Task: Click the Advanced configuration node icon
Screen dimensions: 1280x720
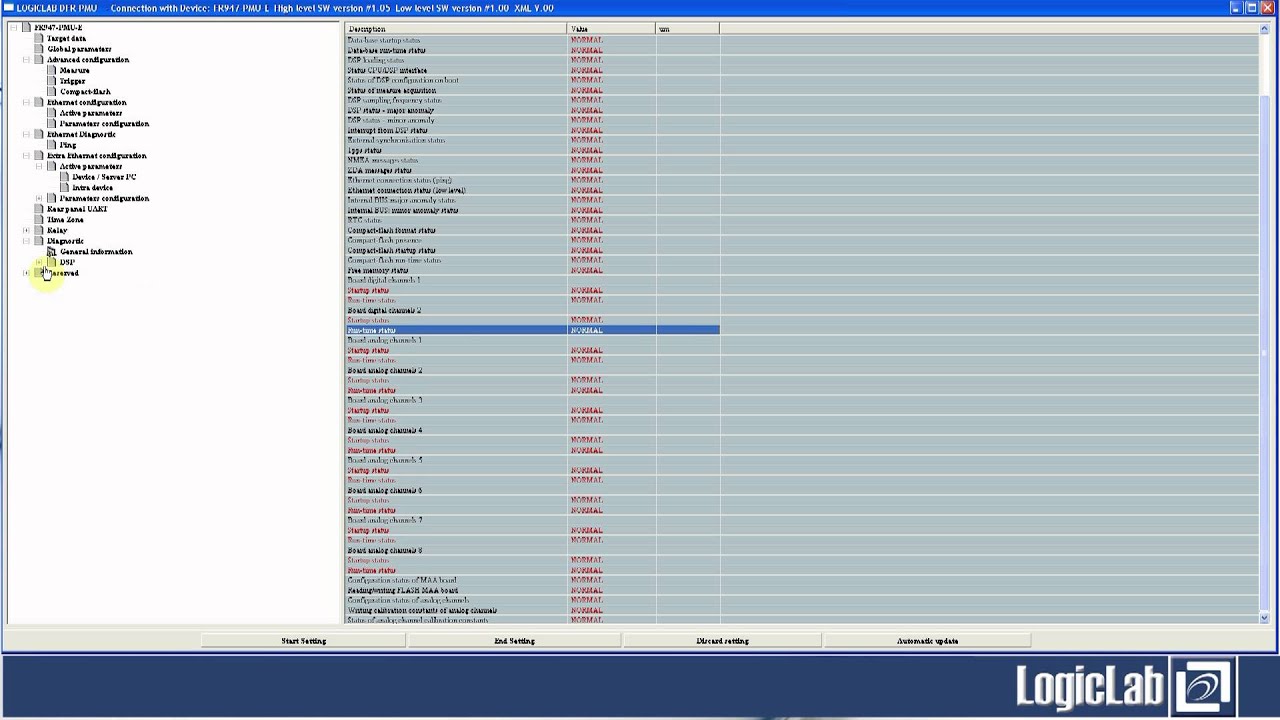Action: 39,60
